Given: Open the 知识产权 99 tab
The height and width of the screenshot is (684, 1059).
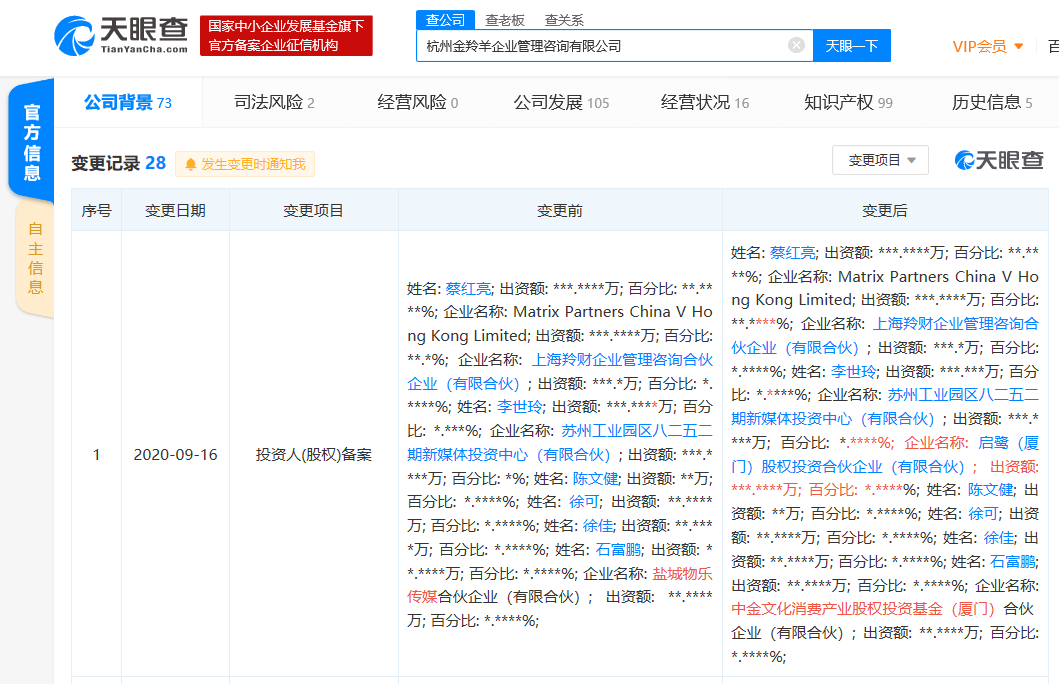Looking at the screenshot, I should point(848,103).
